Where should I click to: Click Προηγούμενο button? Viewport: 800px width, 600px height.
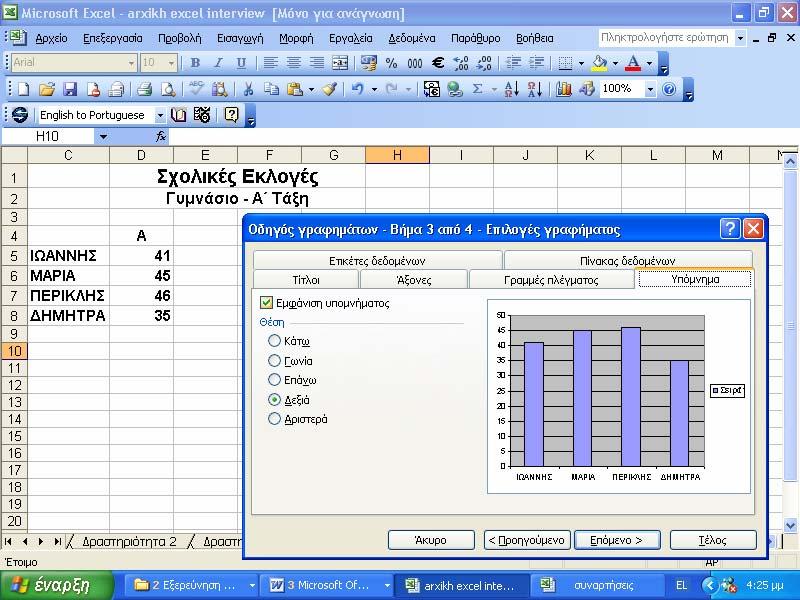click(x=527, y=540)
